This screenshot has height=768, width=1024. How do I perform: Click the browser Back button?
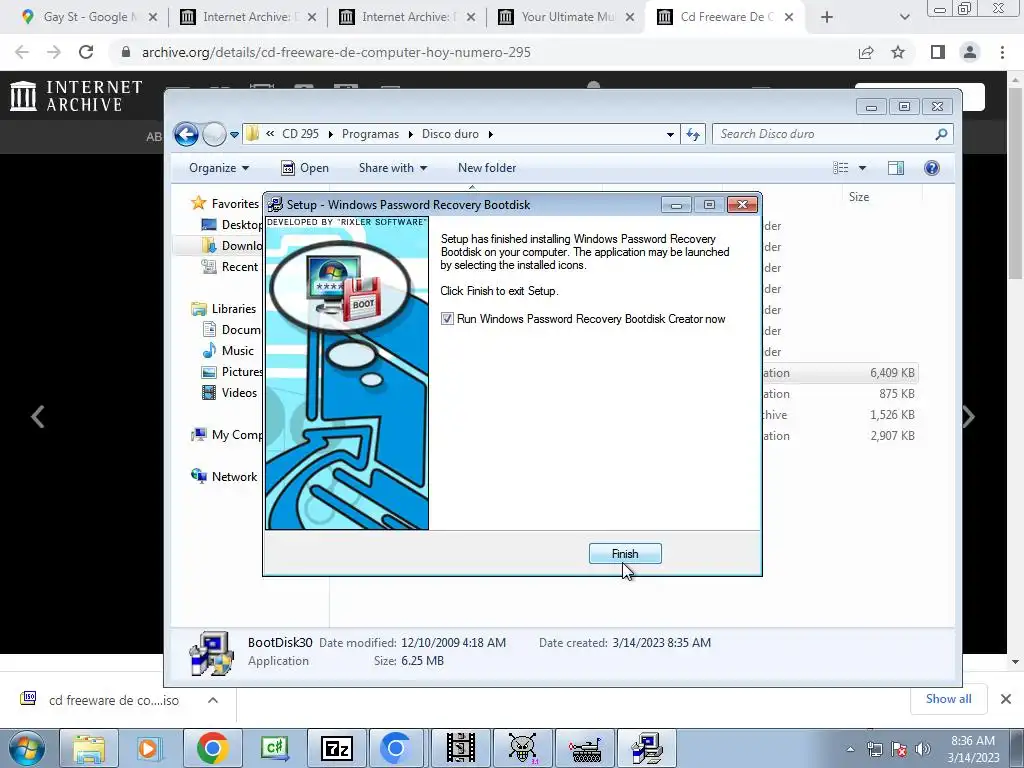22,52
